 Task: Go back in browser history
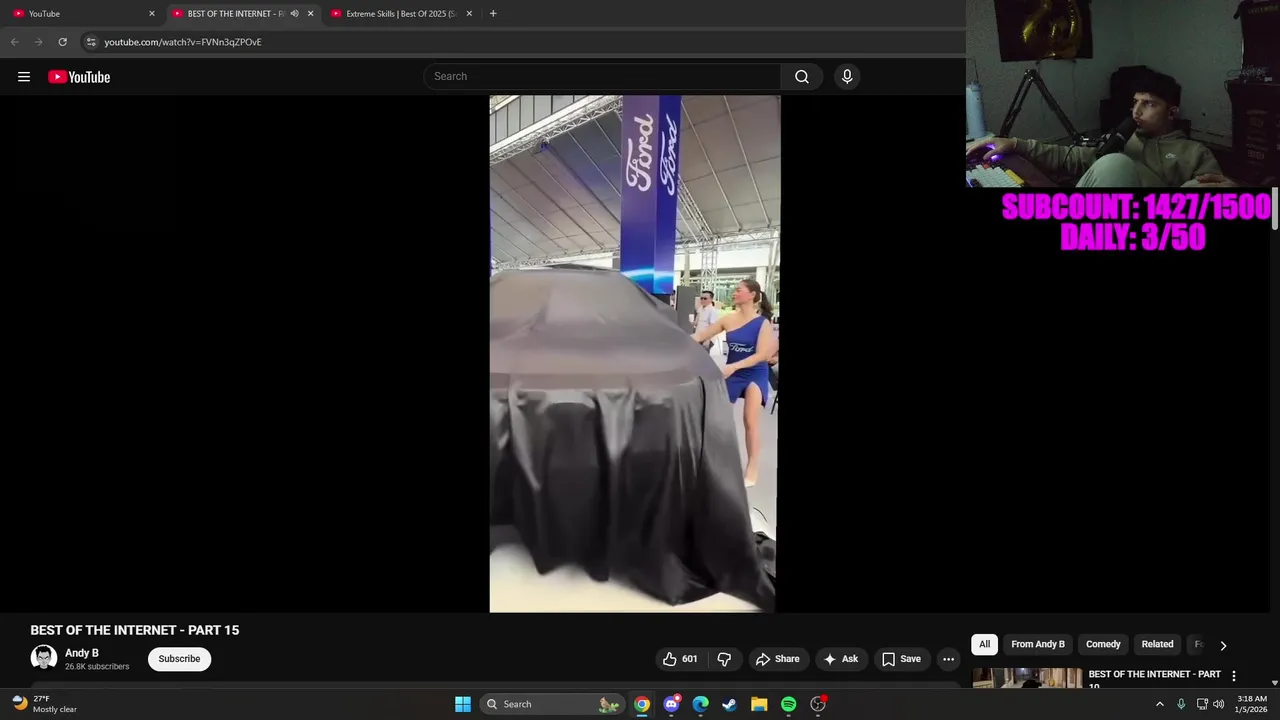(14, 42)
